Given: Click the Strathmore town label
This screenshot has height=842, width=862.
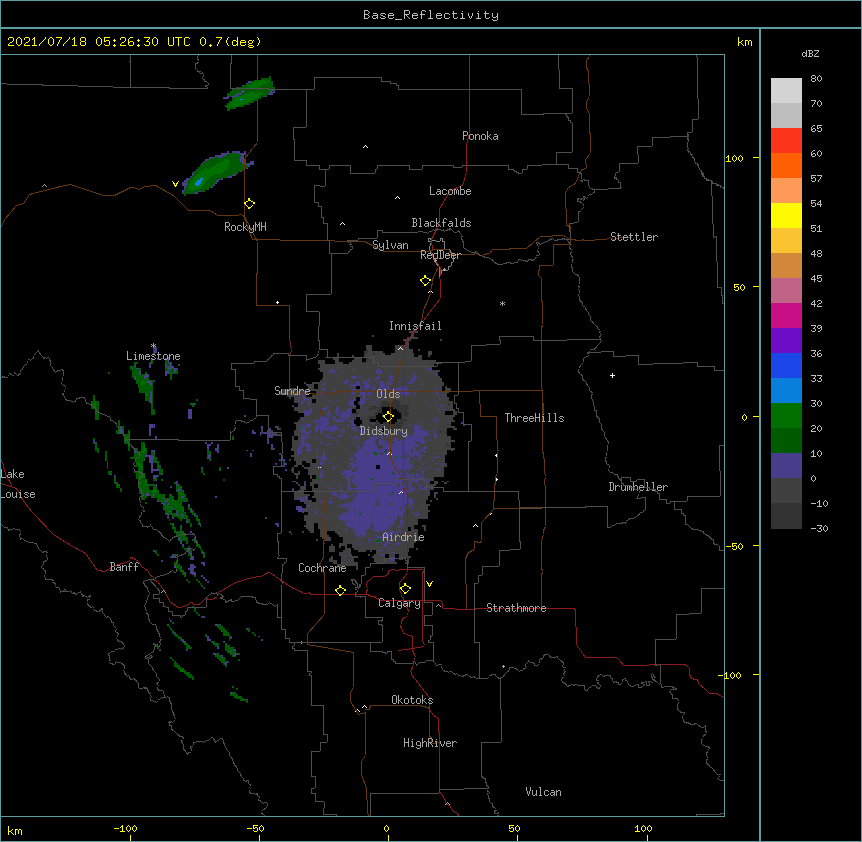Looking at the screenshot, I should (x=516, y=608).
